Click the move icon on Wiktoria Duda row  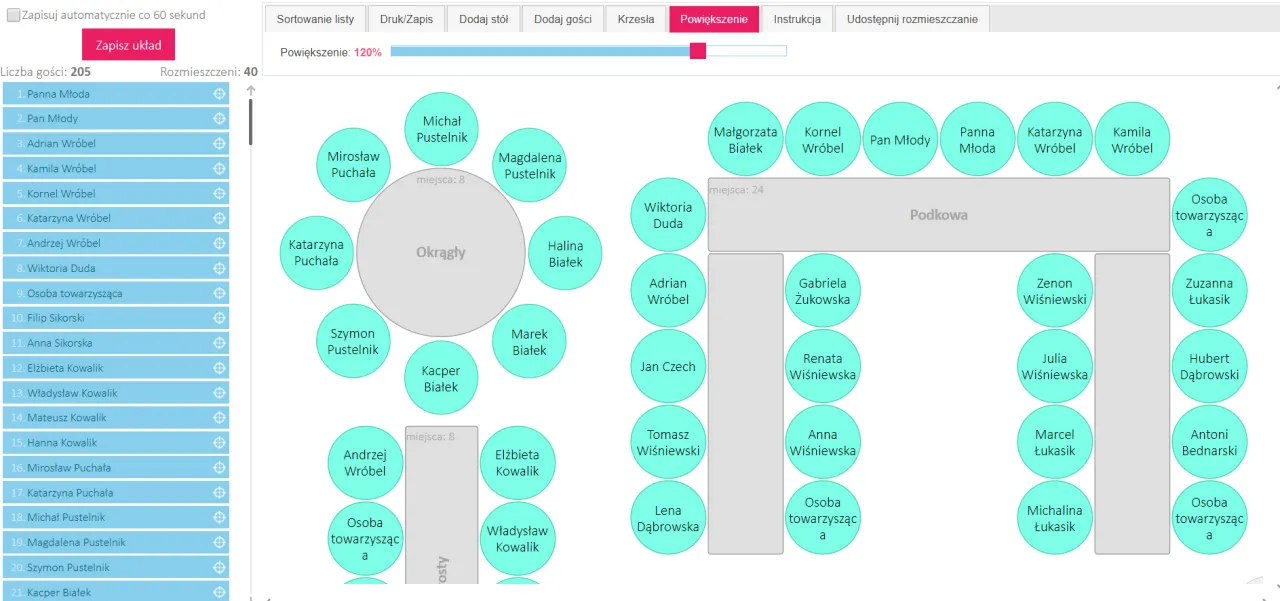coord(219,268)
